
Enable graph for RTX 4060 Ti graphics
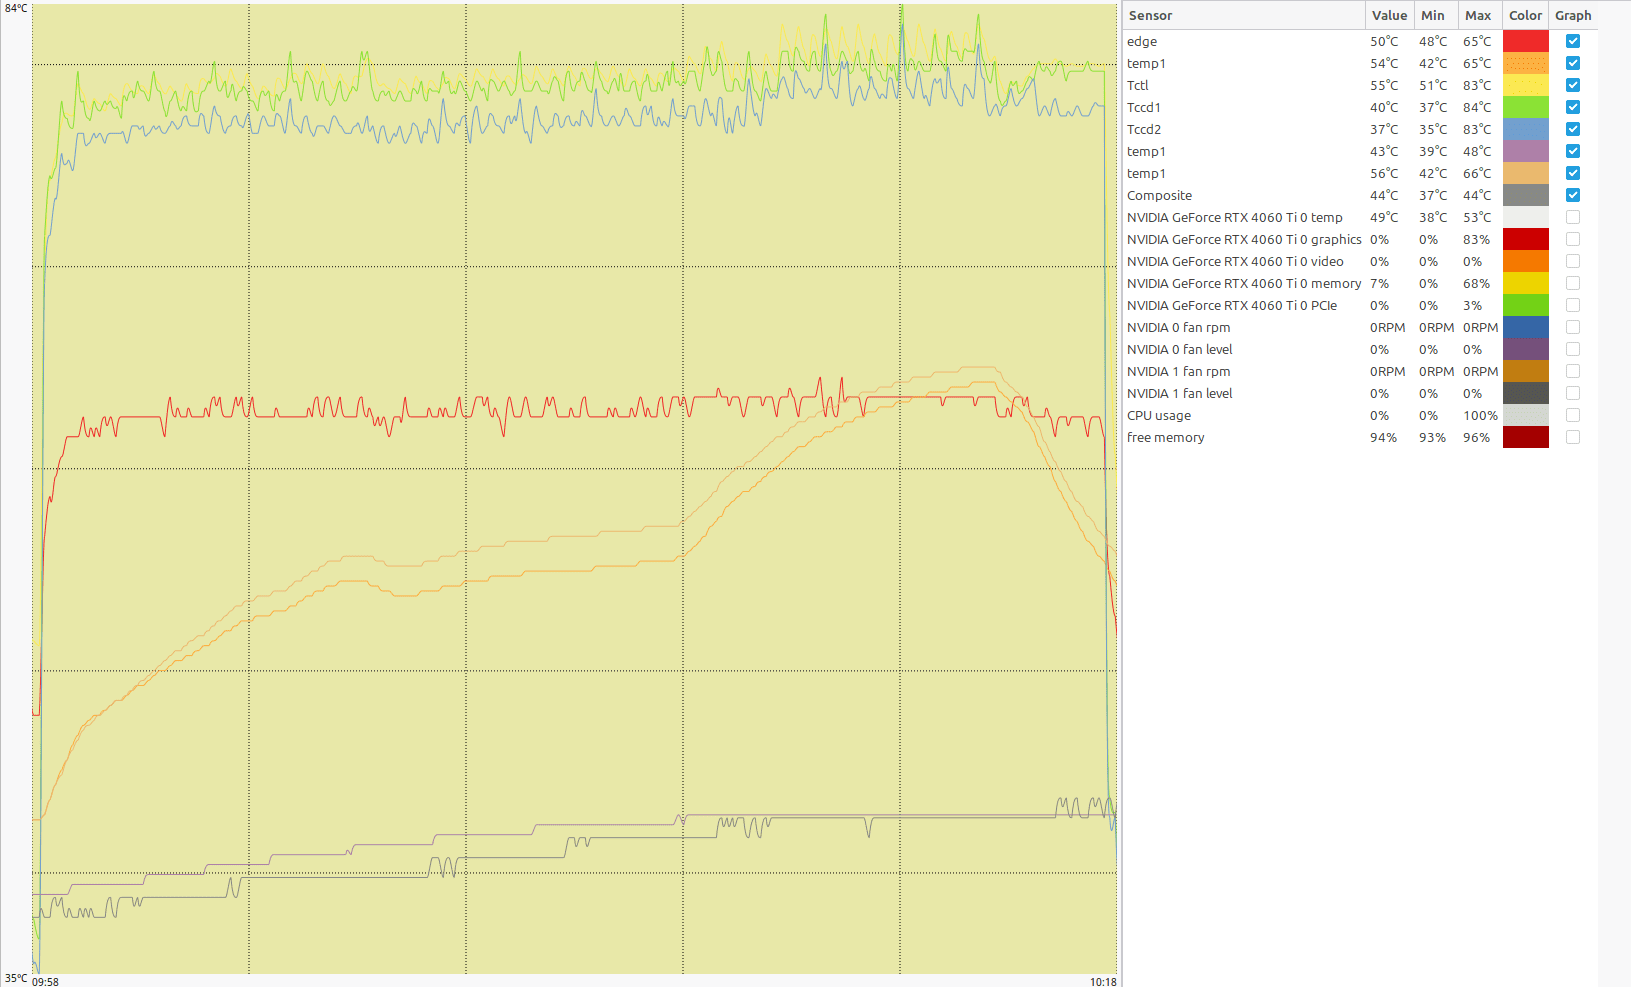[1573, 239]
